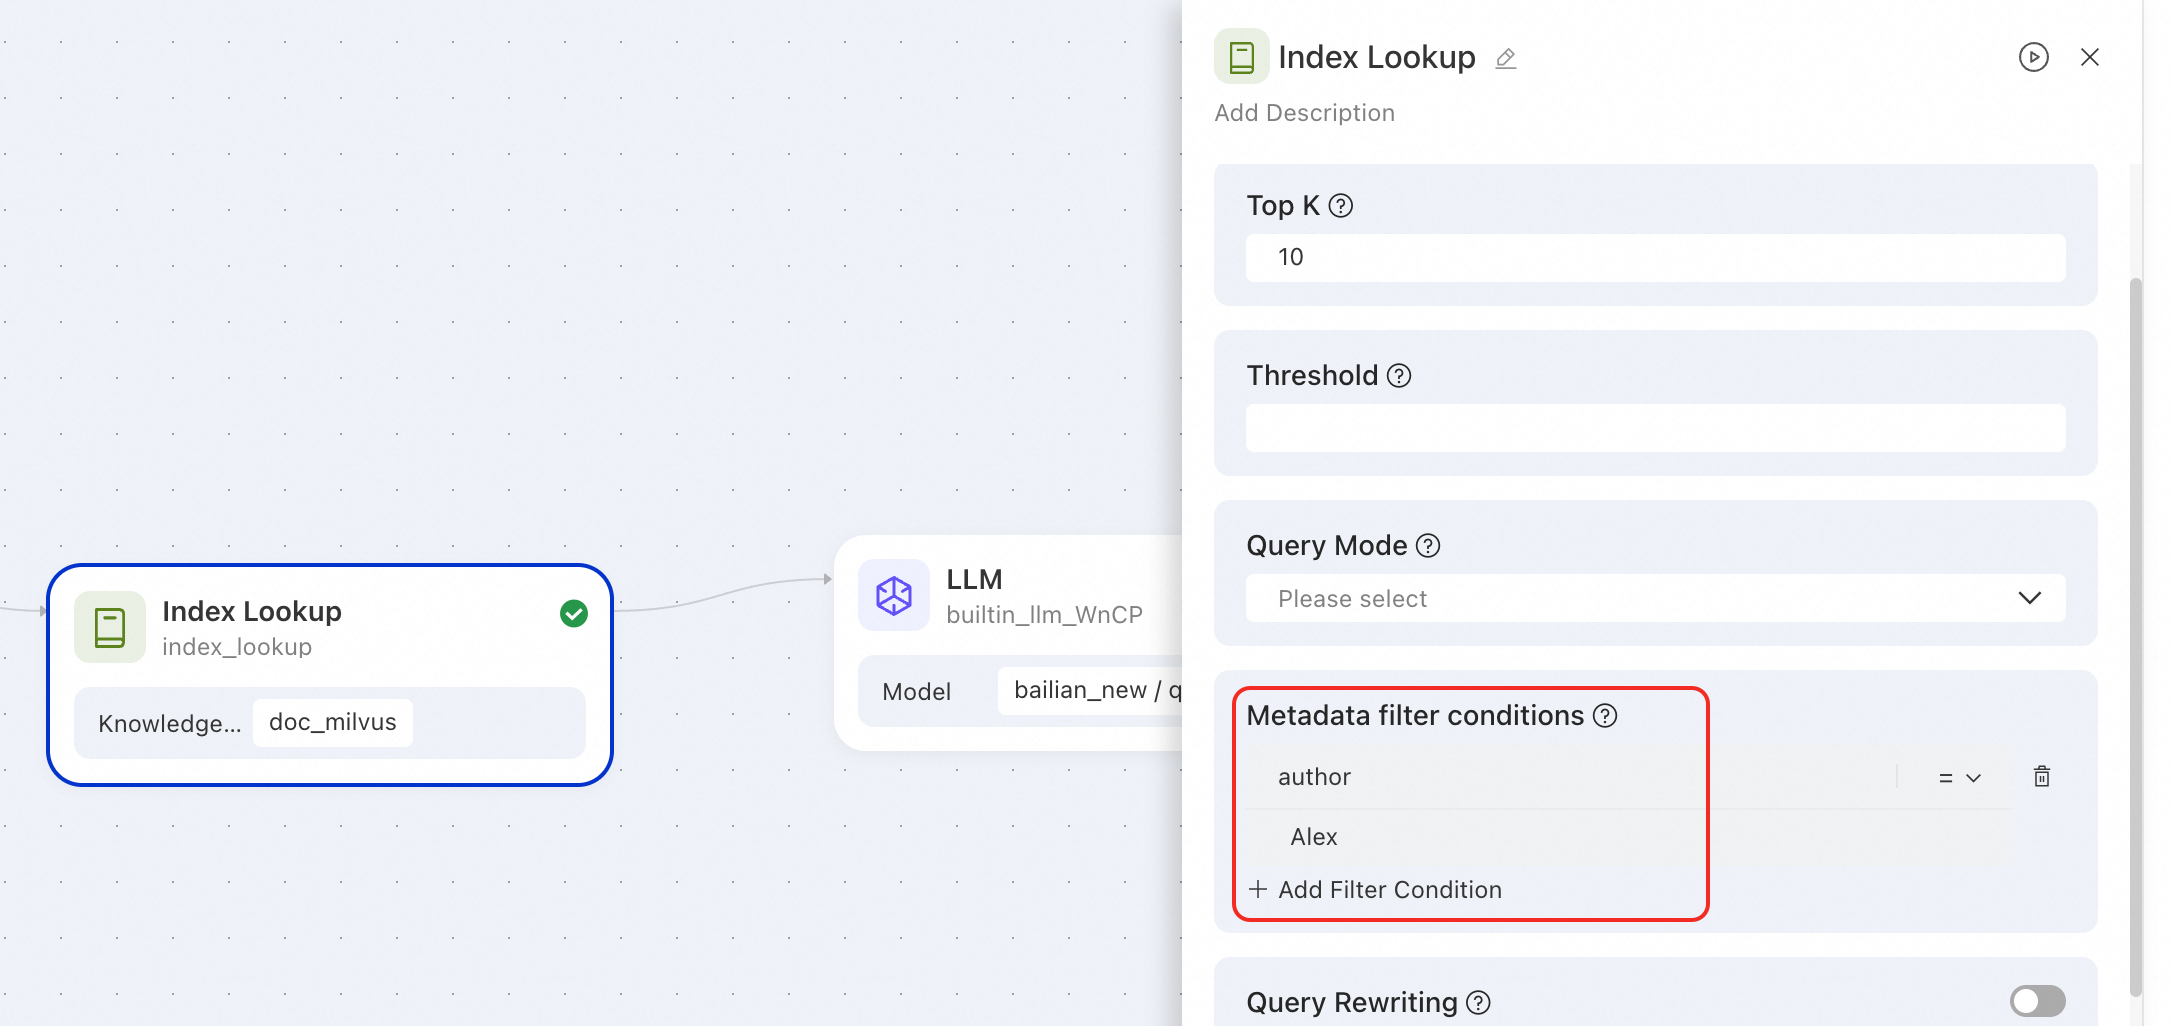The height and width of the screenshot is (1026, 2172).
Task: Run the Index Lookup node
Action: tap(2033, 57)
